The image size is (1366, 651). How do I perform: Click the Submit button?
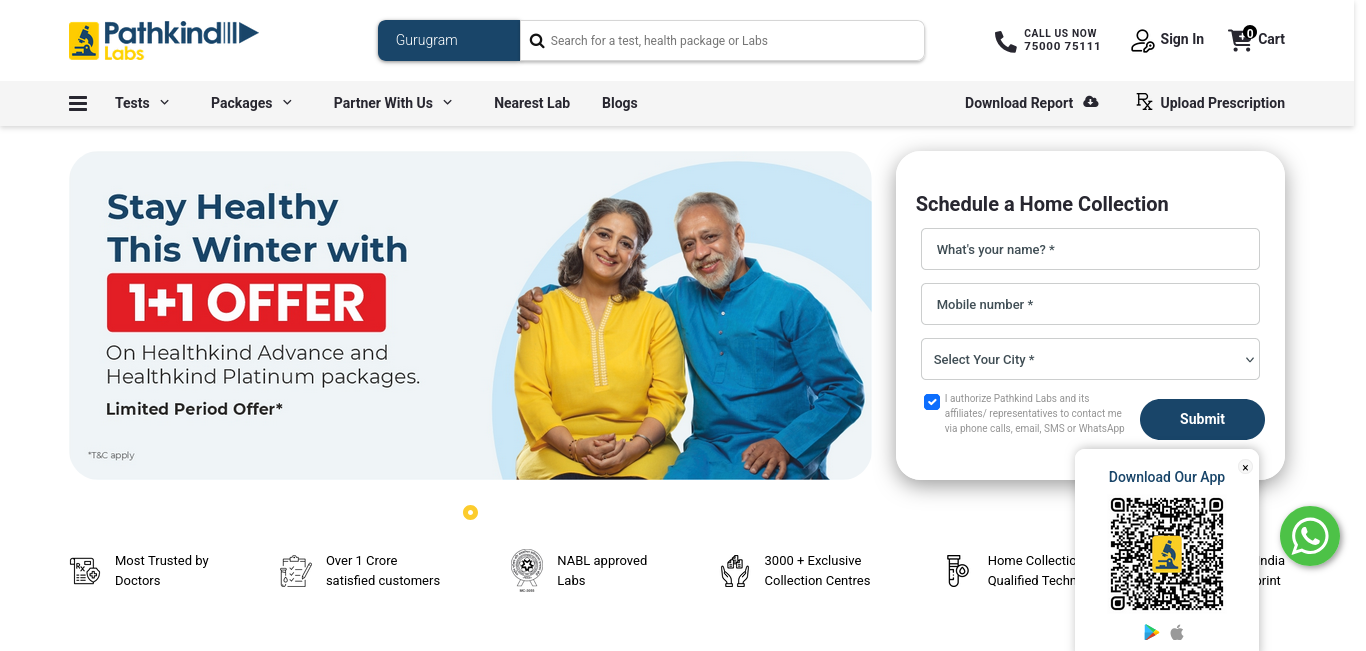pyautogui.click(x=1202, y=419)
